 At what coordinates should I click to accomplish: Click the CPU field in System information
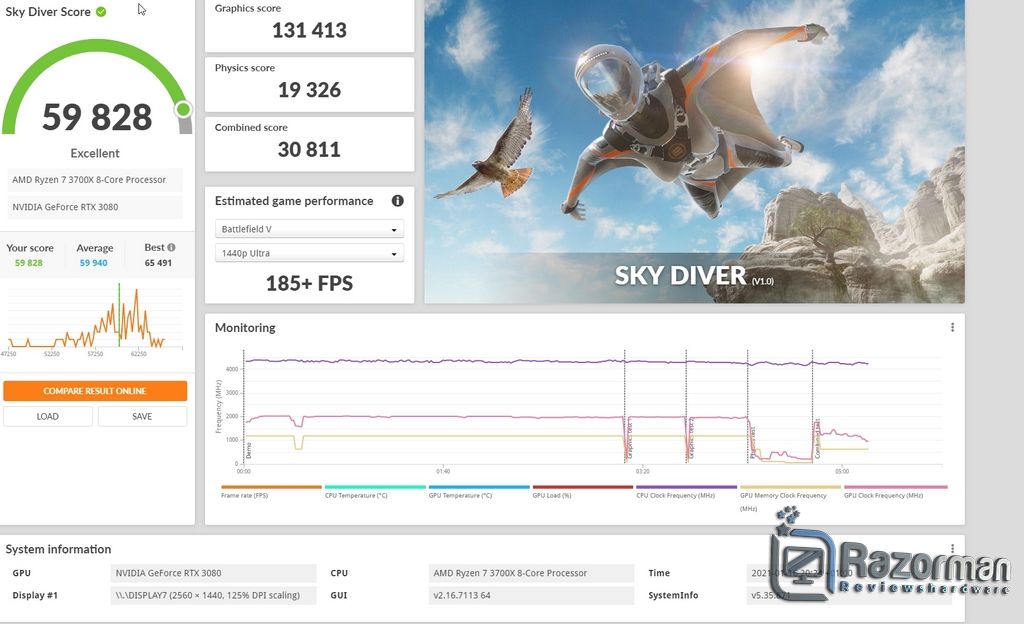(x=531, y=573)
